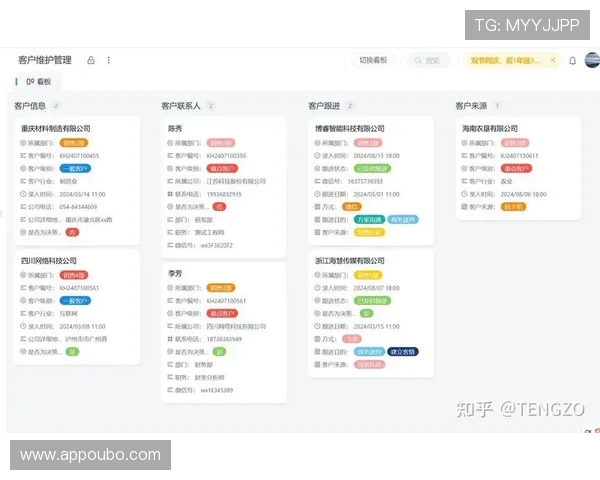
Task: Click the red decision-maker tag in 陈秀 card
Action: [219, 207]
